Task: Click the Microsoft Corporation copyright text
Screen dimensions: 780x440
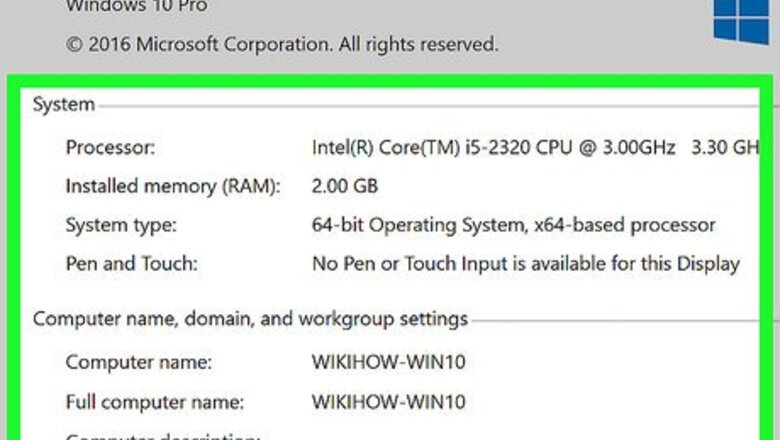Action: [x=281, y=45]
